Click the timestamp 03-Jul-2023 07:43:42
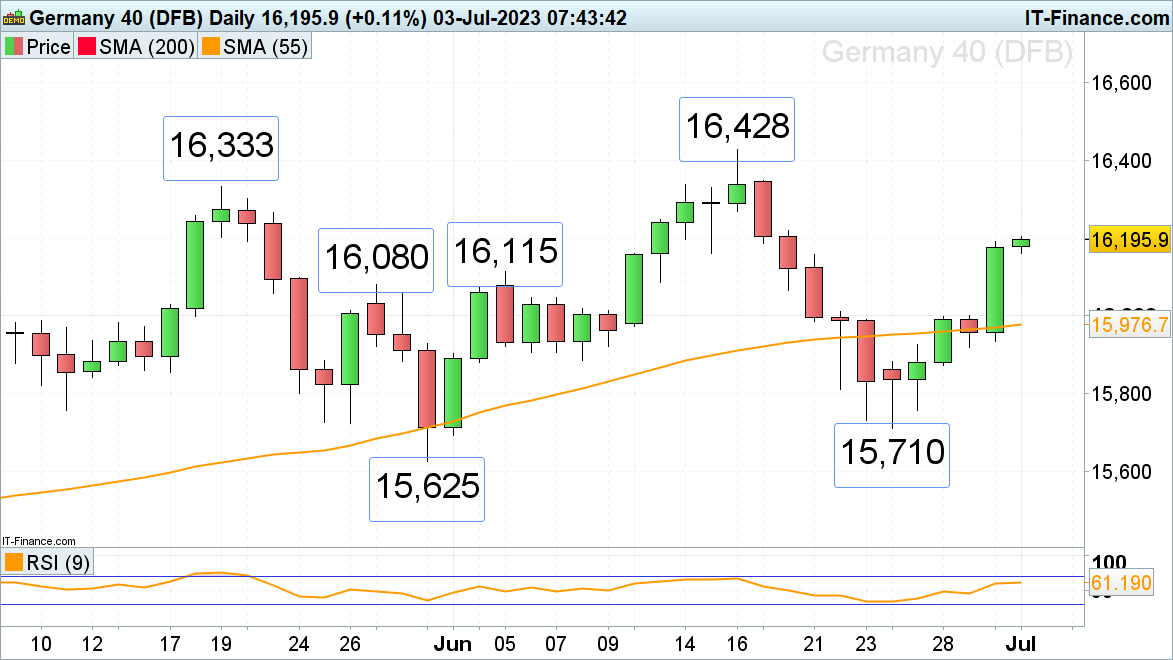This screenshot has height=660, width=1173. 530,17
